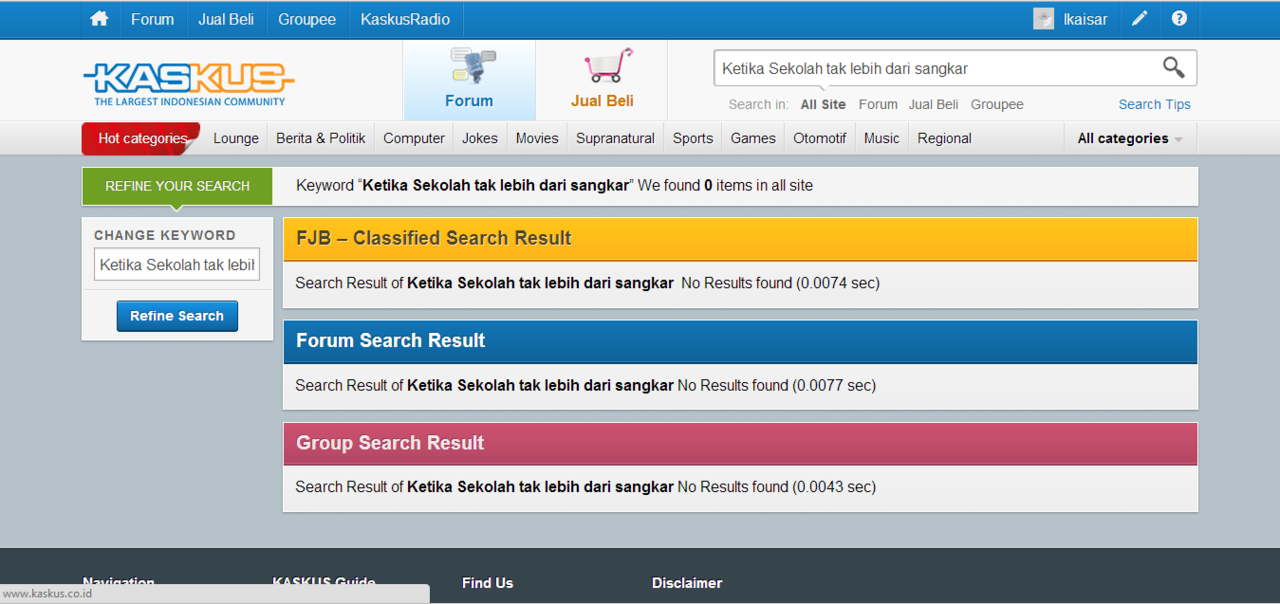Open Jual Beli in top bar
Screen dimensions: 1280x604
tap(226, 19)
